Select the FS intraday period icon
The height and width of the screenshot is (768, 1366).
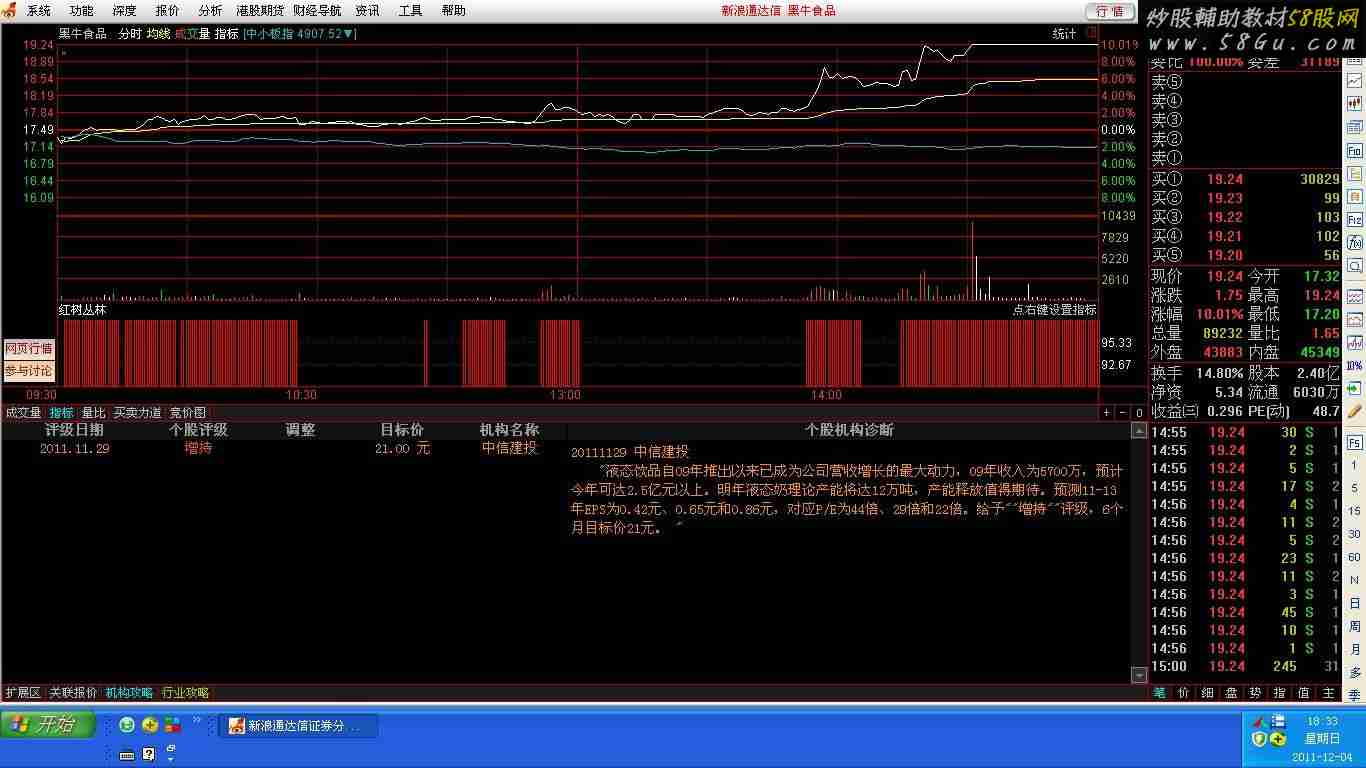1355,441
